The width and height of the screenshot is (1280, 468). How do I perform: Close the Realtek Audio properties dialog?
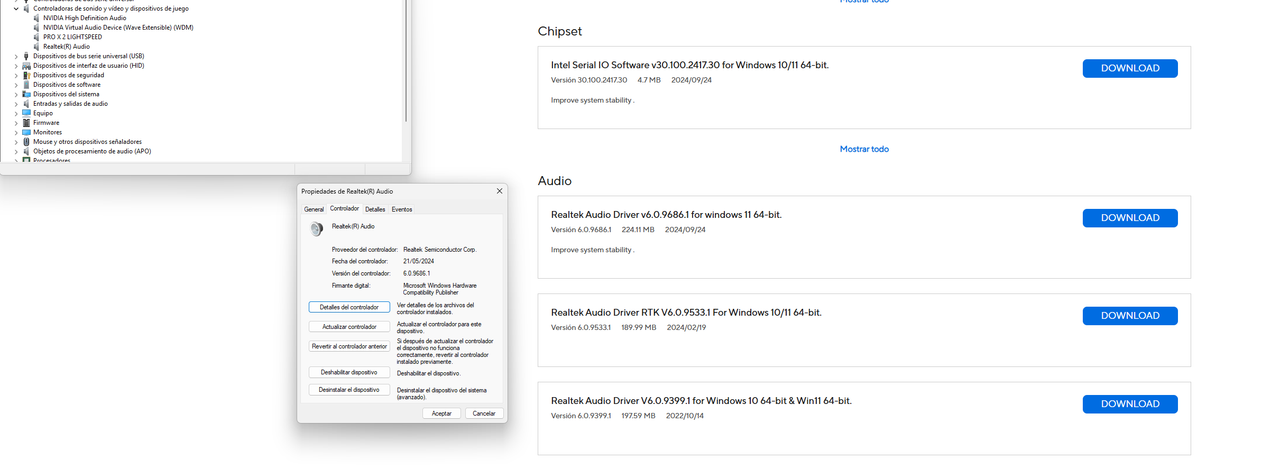pyautogui.click(x=499, y=190)
